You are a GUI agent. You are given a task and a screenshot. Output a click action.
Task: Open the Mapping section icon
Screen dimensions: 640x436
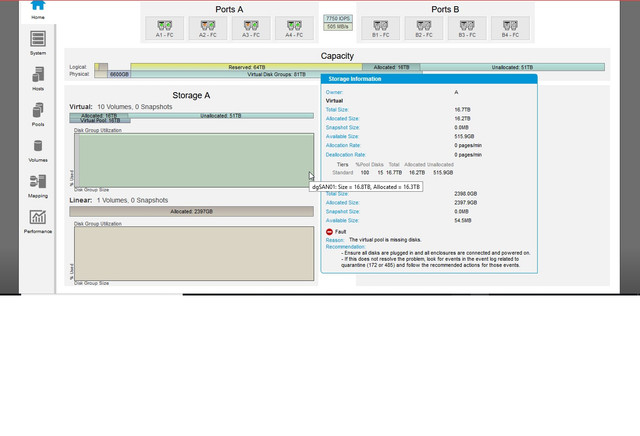click(x=38, y=181)
